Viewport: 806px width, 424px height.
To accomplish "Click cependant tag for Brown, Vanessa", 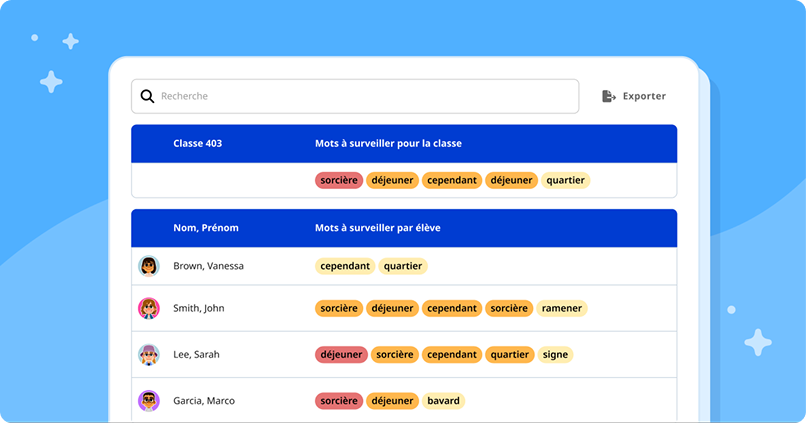I will pyautogui.click(x=345, y=266).
